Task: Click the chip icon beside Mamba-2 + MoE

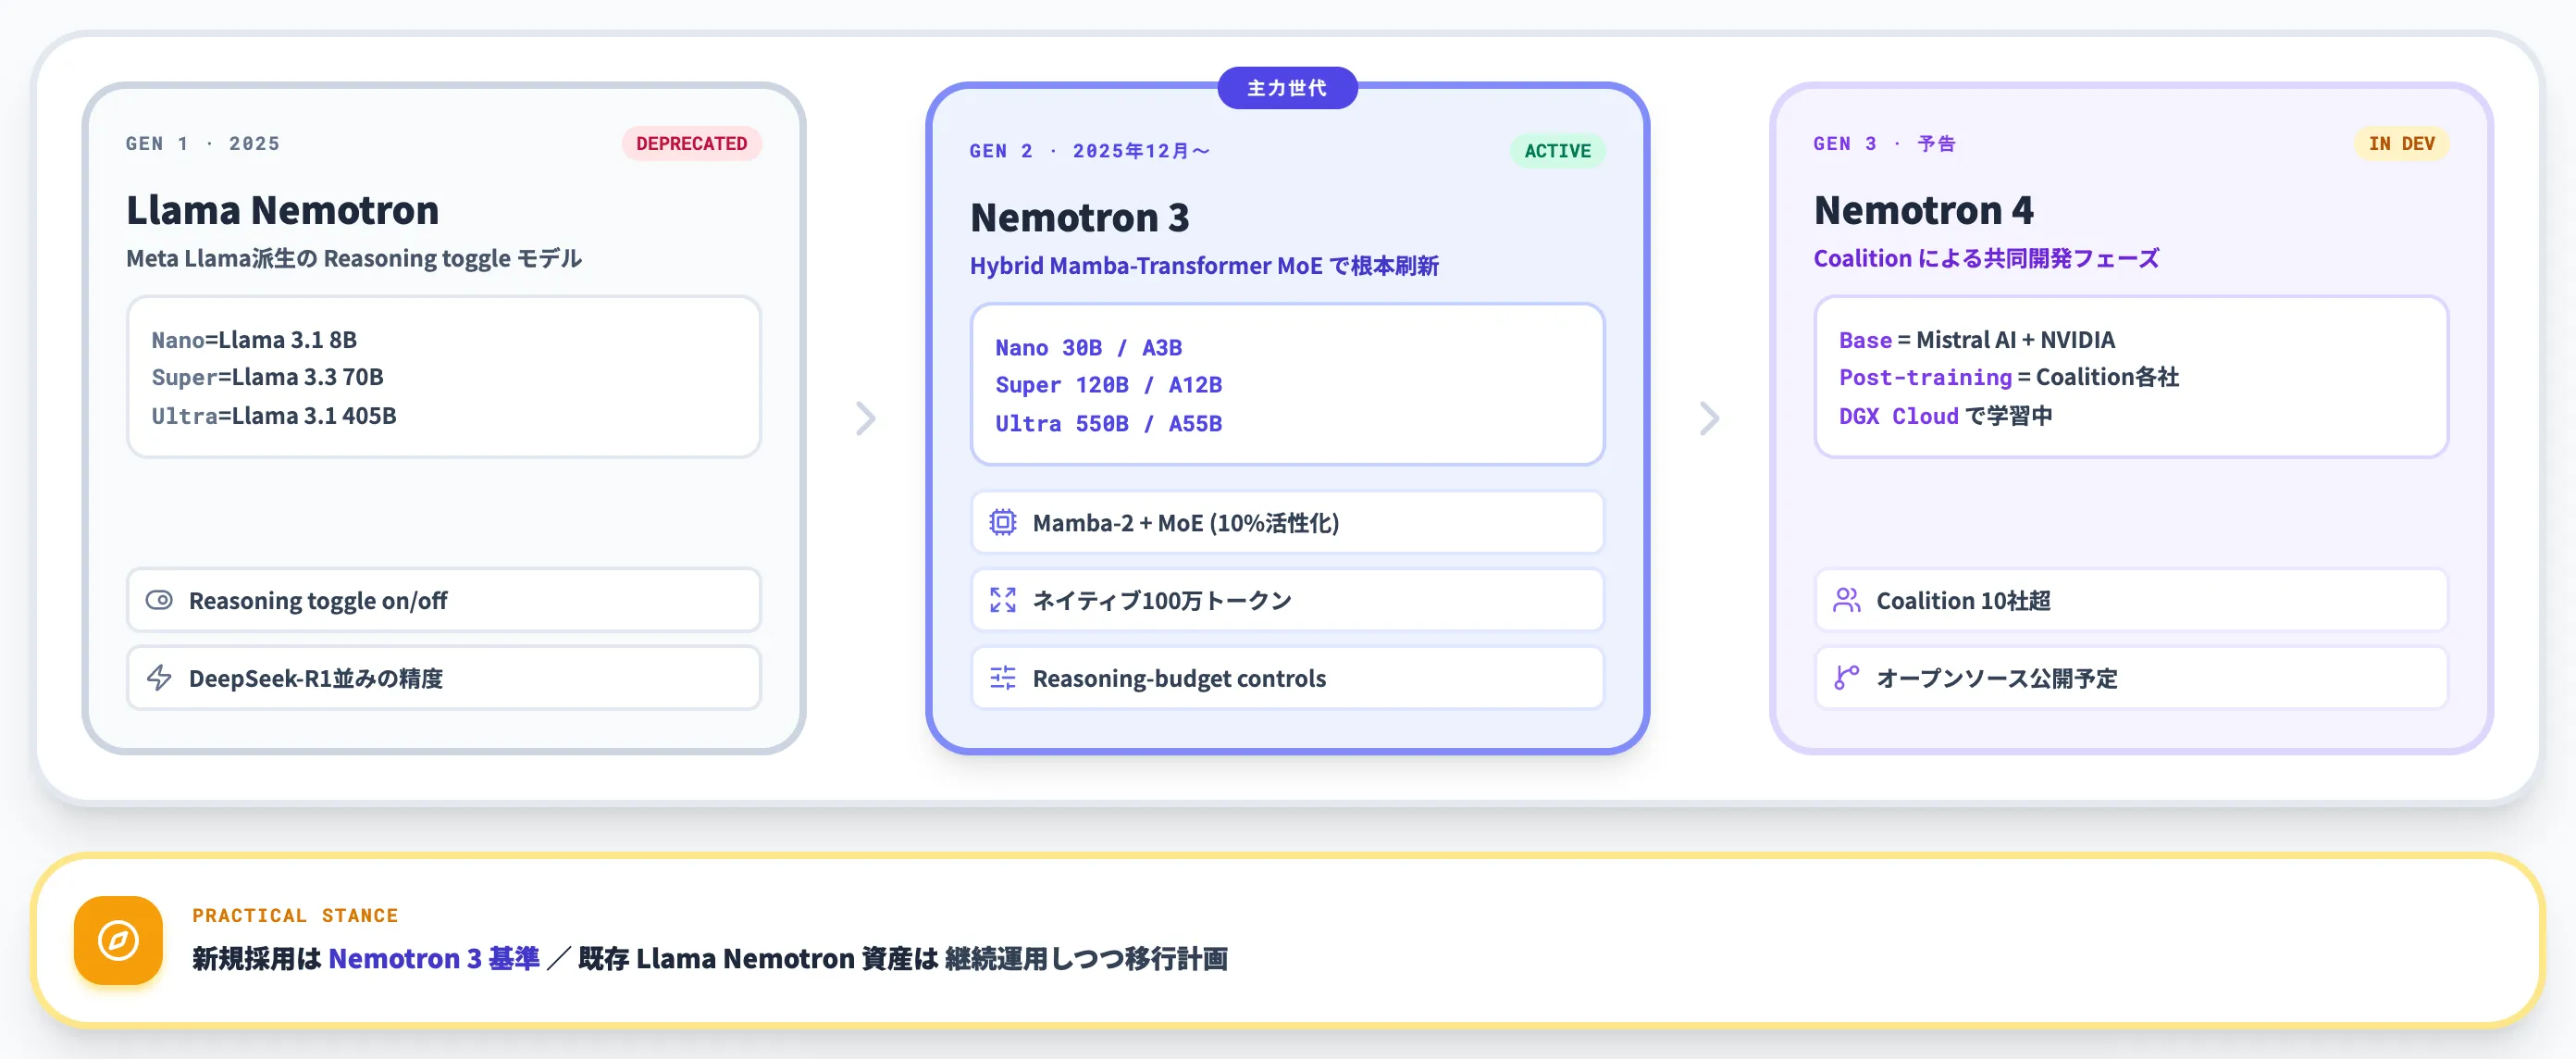Action: click(1003, 522)
